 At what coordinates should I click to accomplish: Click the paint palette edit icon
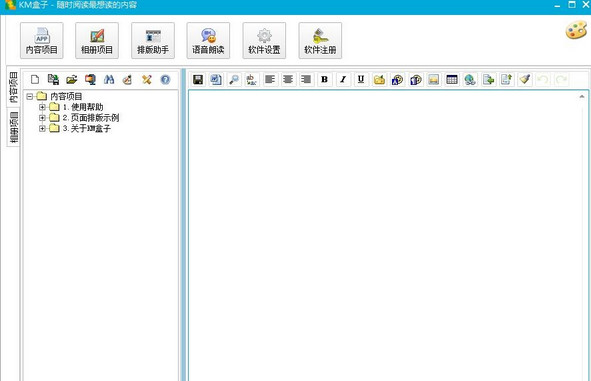click(x=127, y=80)
